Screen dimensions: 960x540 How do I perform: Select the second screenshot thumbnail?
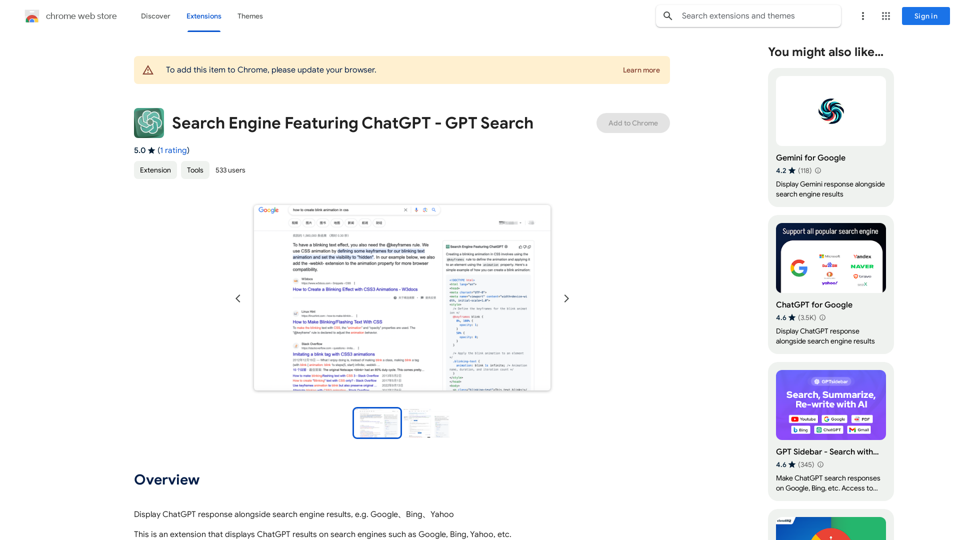click(426, 423)
